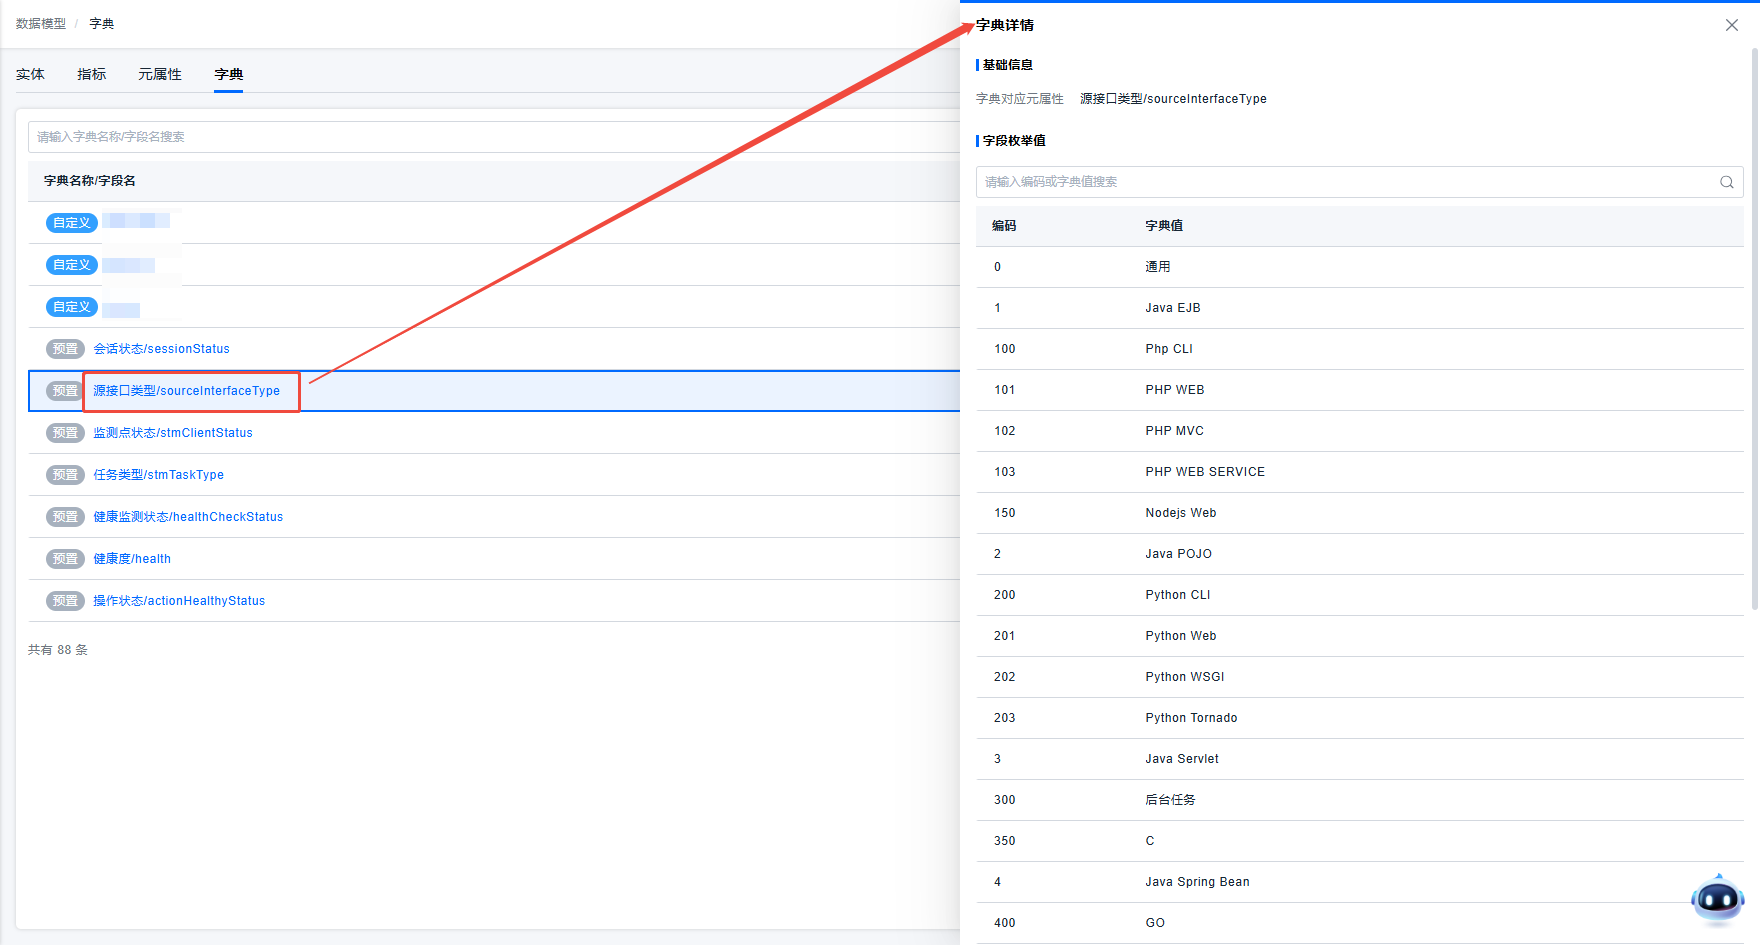The height and width of the screenshot is (945, 1760).
Task: Click the first 自定义 tag badge
Action: point(71,223)
